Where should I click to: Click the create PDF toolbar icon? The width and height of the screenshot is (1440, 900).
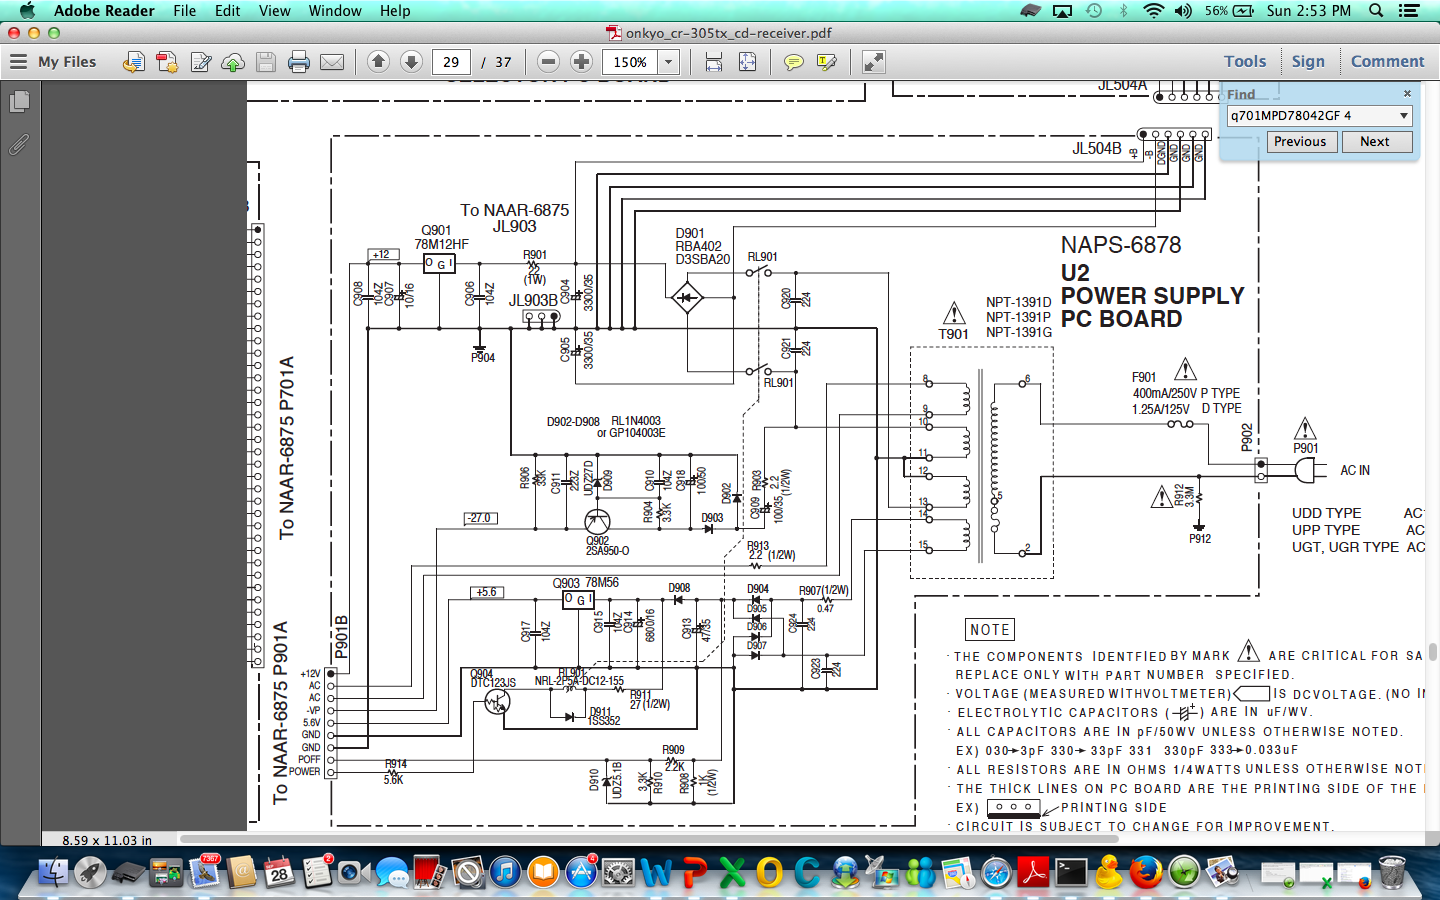click(167, 62)
